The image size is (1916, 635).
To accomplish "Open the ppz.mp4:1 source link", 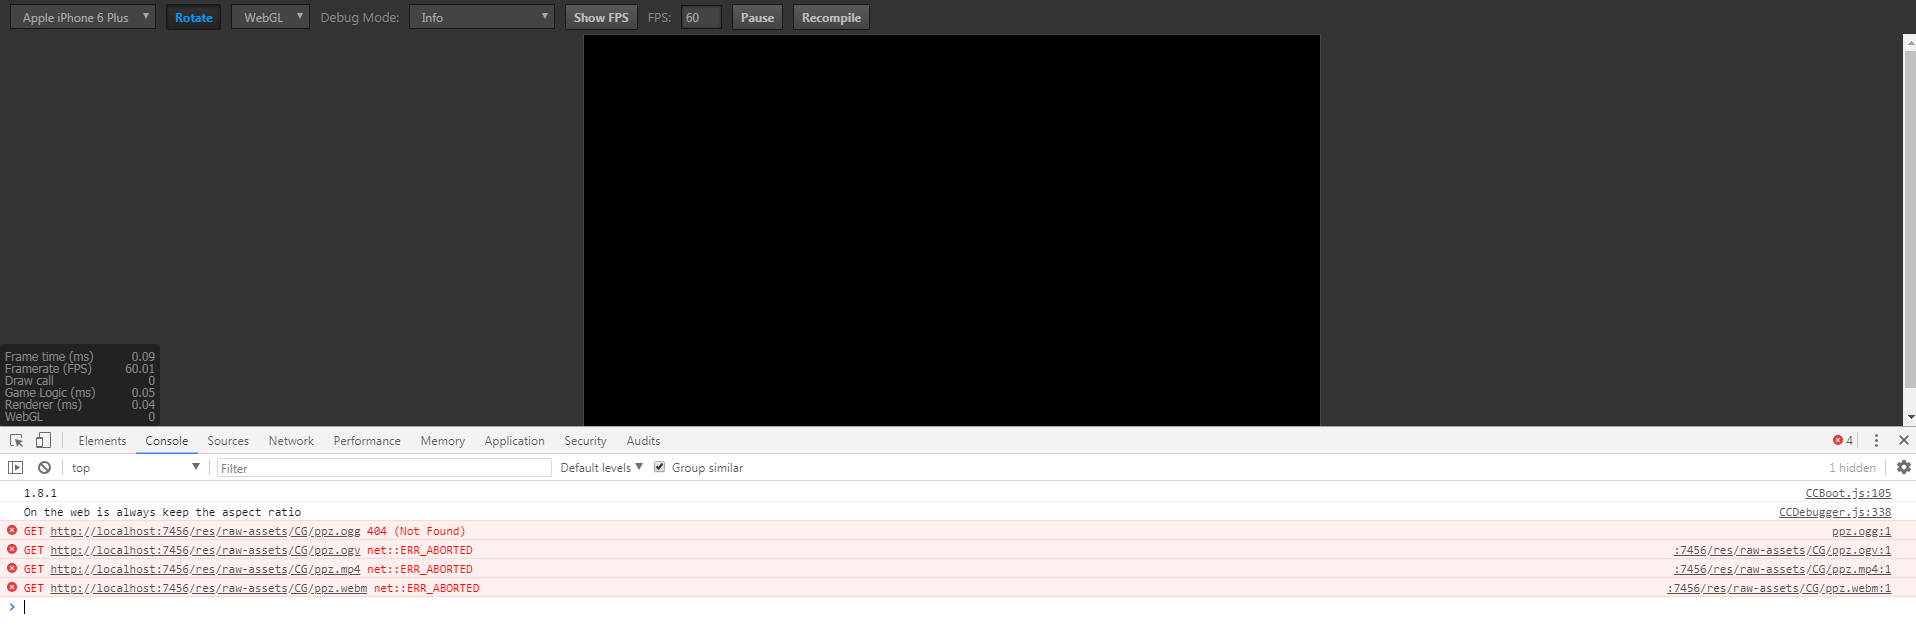I will tap(1783, 569).
